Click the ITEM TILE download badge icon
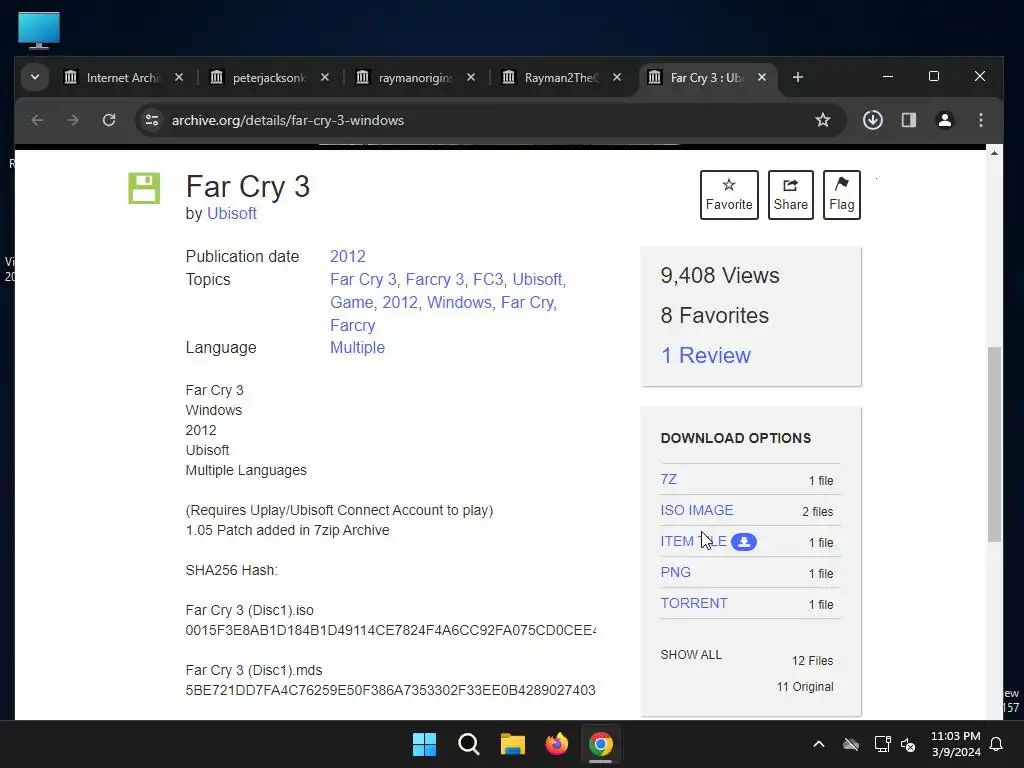Image resolution: width=1024 pixels, height=768 pixels. (743, 541)
